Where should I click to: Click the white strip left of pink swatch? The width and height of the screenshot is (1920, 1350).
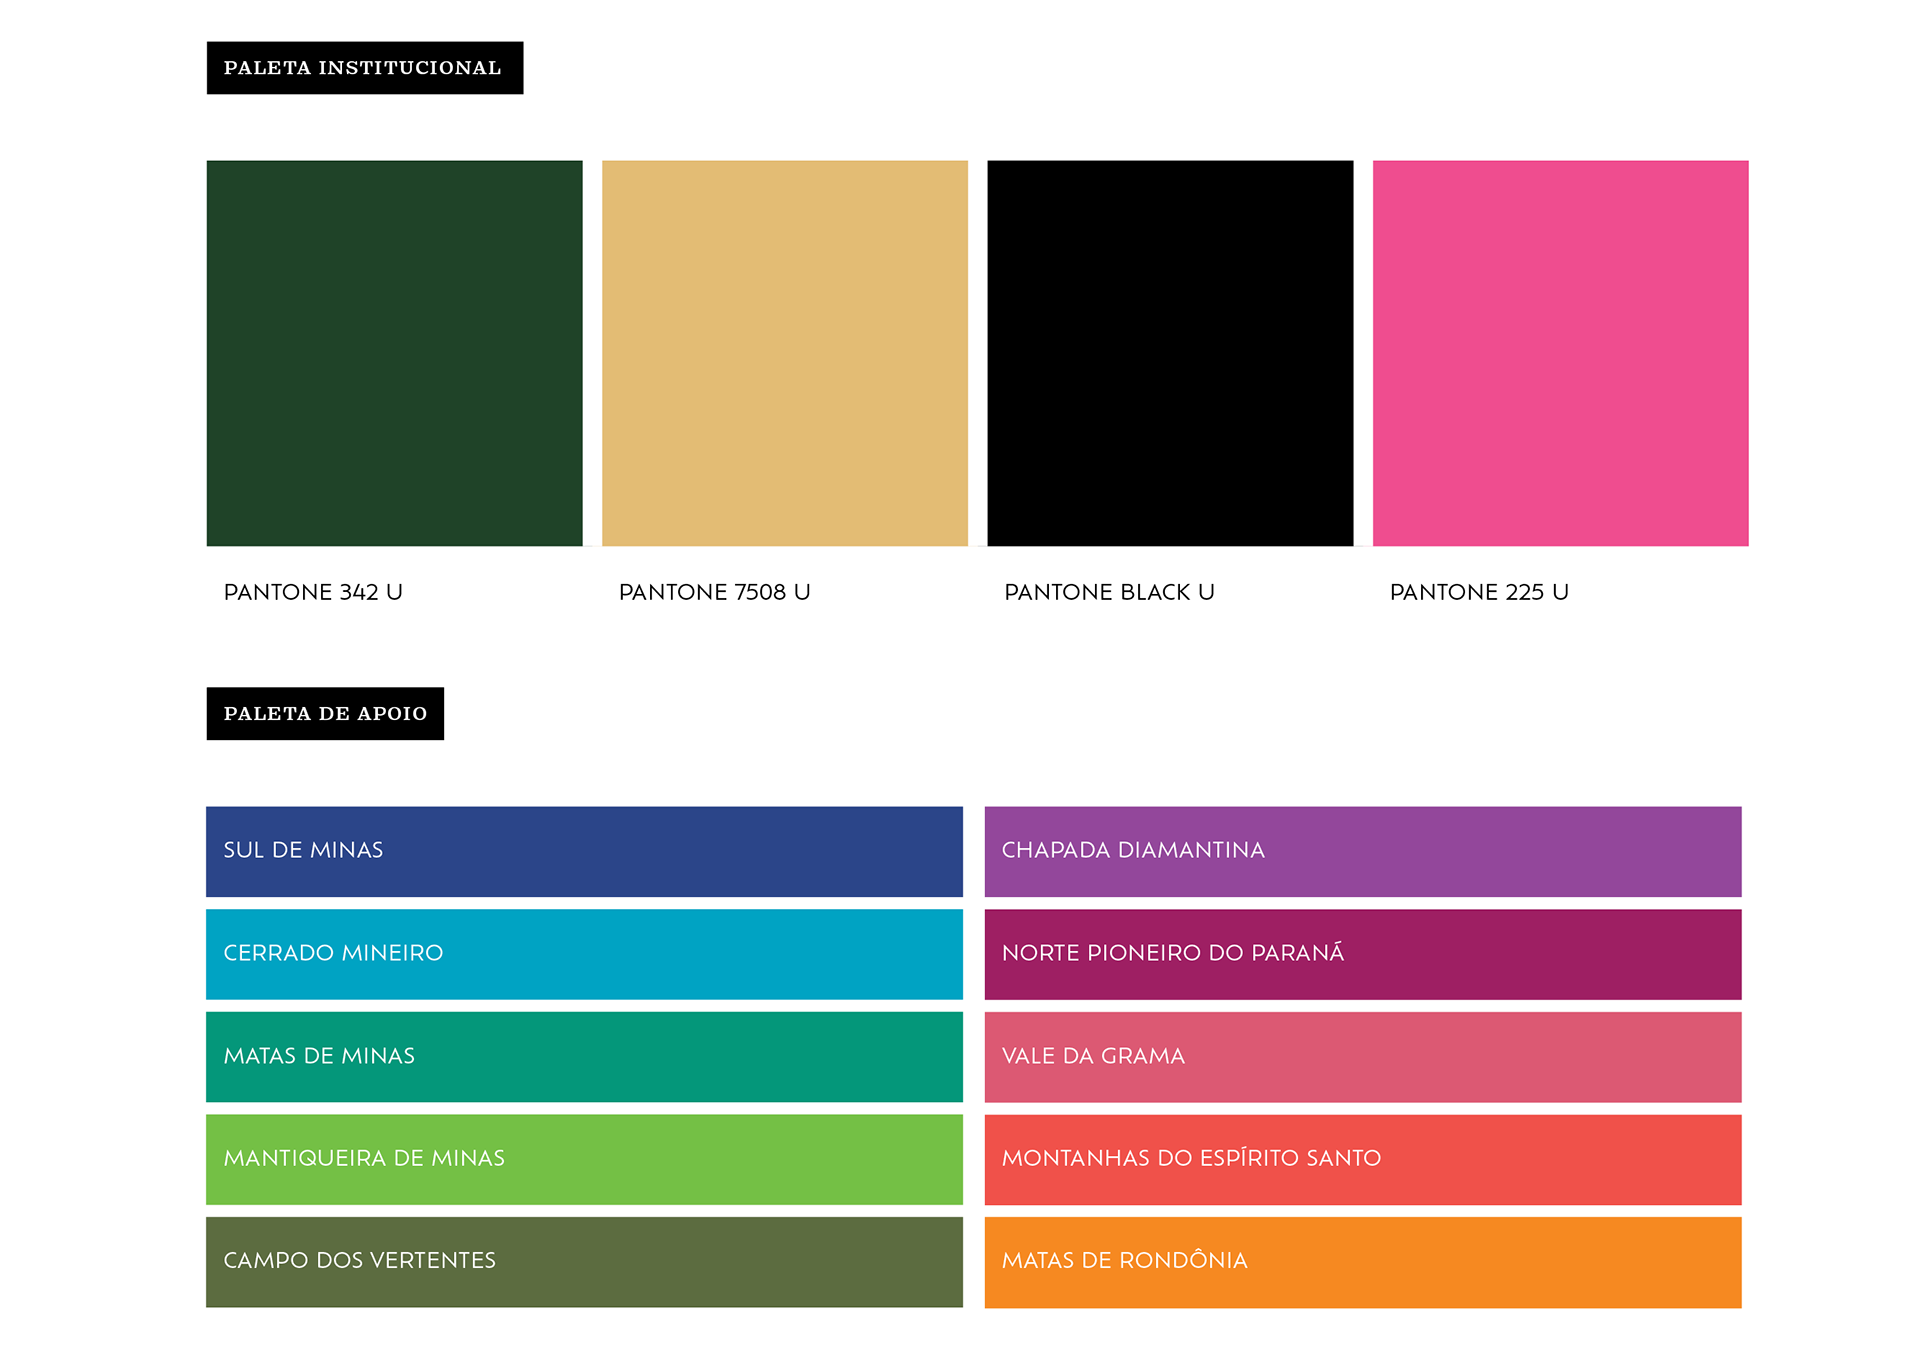click(1363, 353)
